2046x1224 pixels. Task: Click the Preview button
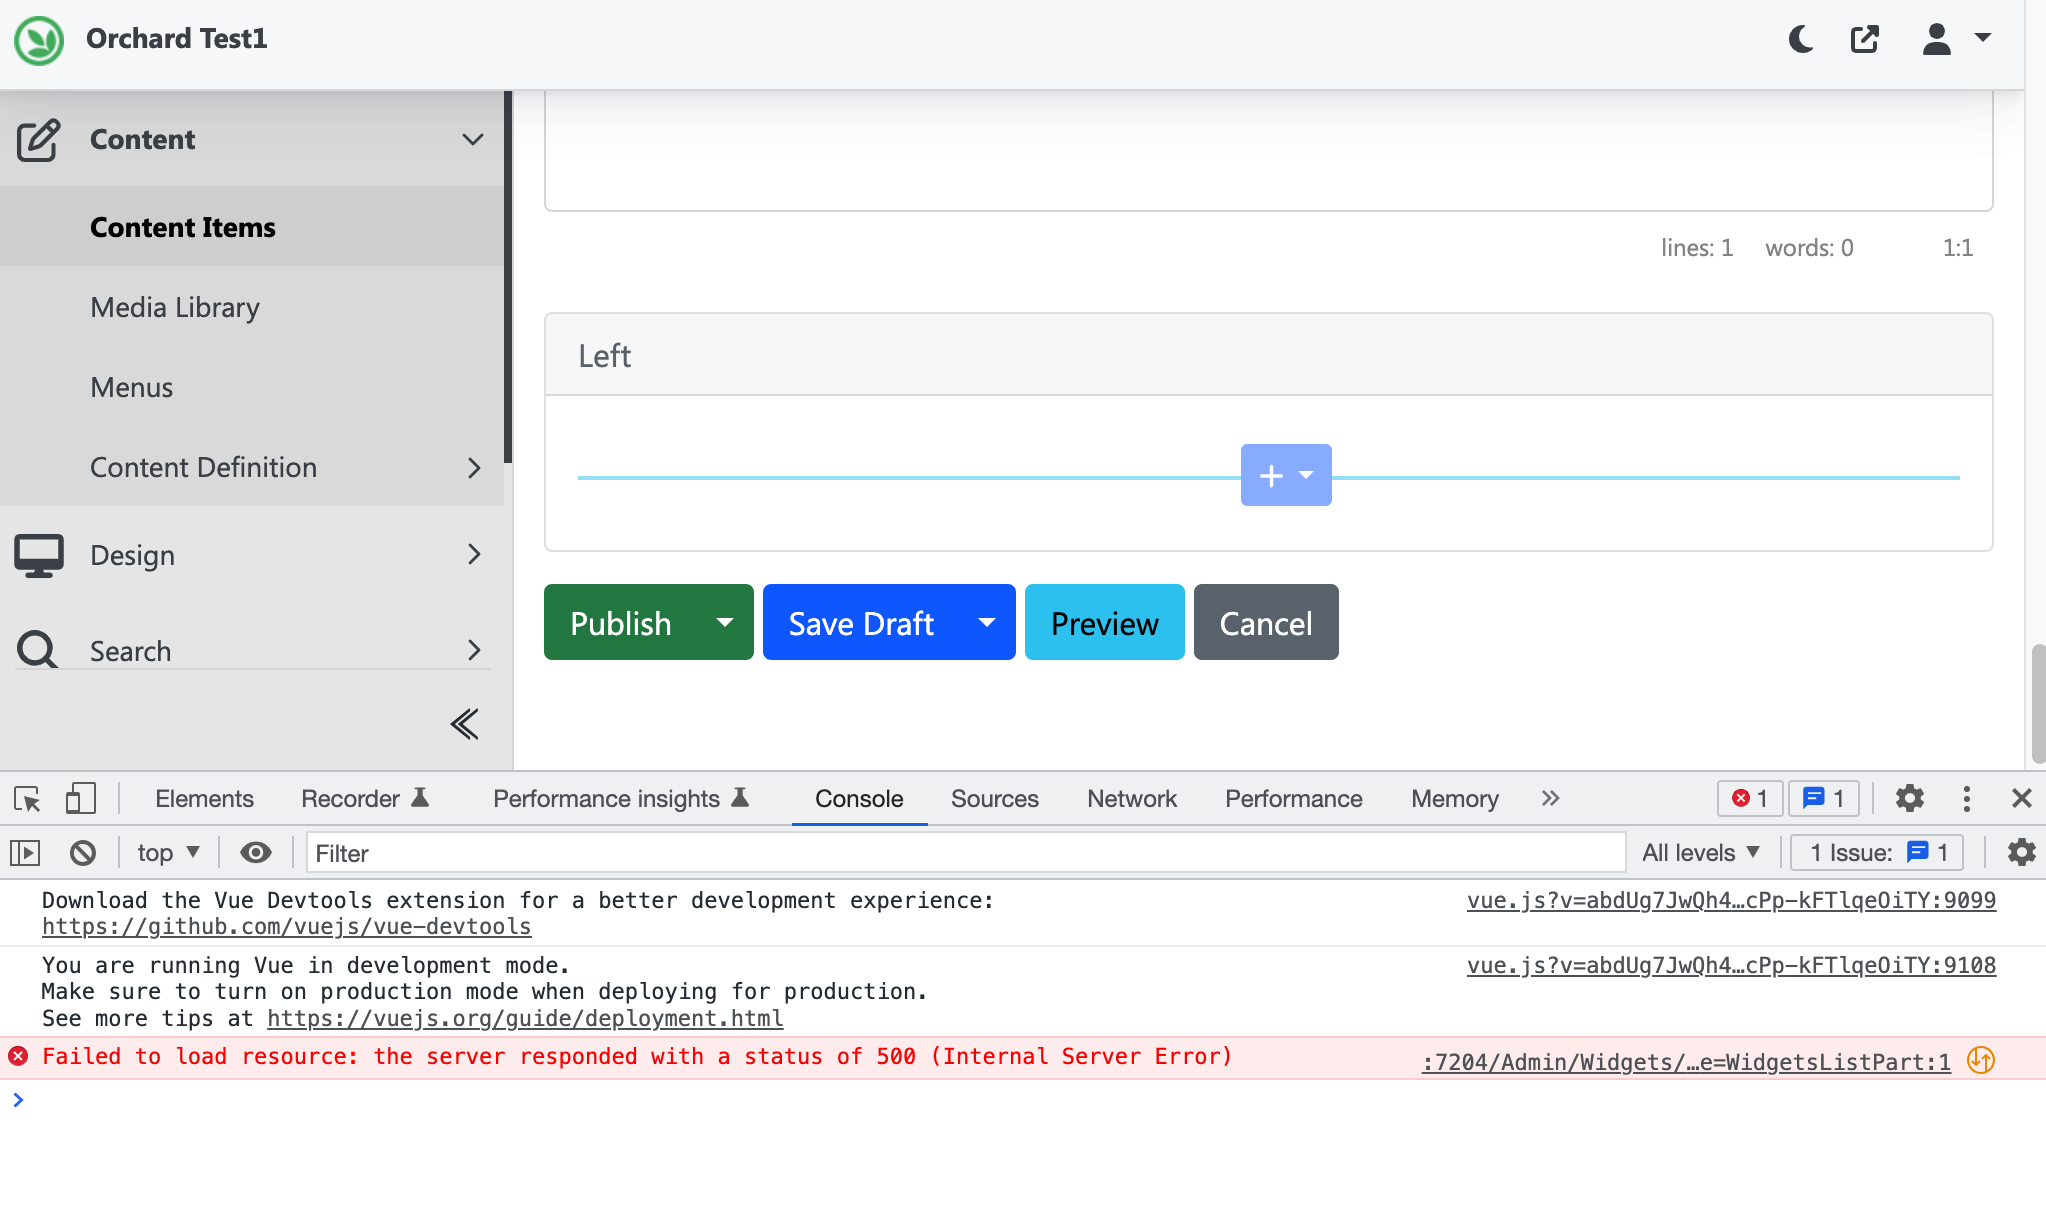click(x=1104, y=622)
